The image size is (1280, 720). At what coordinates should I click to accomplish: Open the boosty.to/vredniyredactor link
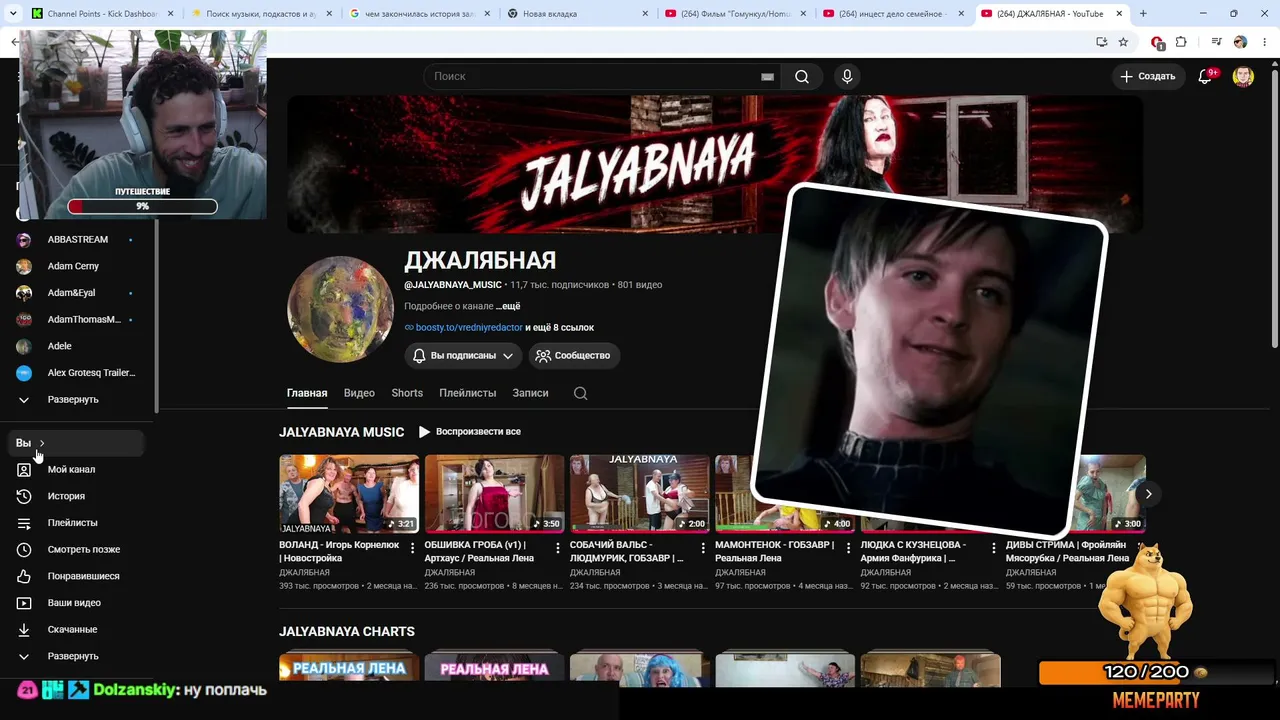pyautogui.click(x=469, y=328)
